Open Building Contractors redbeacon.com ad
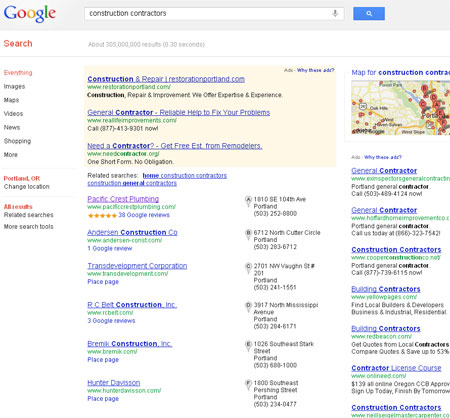 [x=386, y=329]
